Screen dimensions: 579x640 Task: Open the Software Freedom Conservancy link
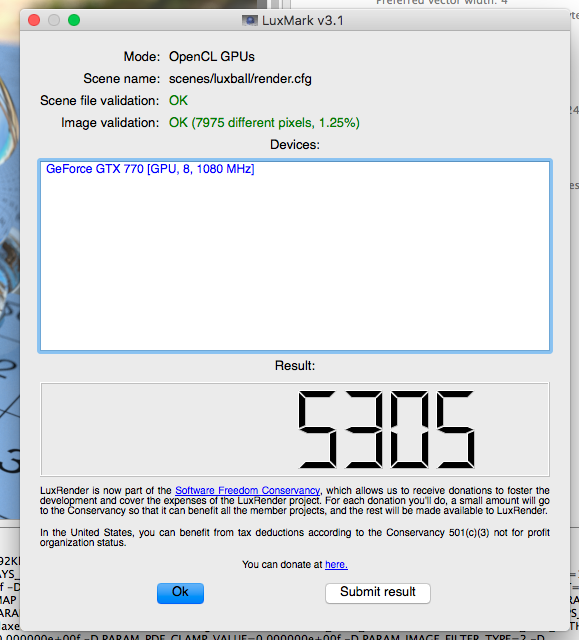point(247,490)
